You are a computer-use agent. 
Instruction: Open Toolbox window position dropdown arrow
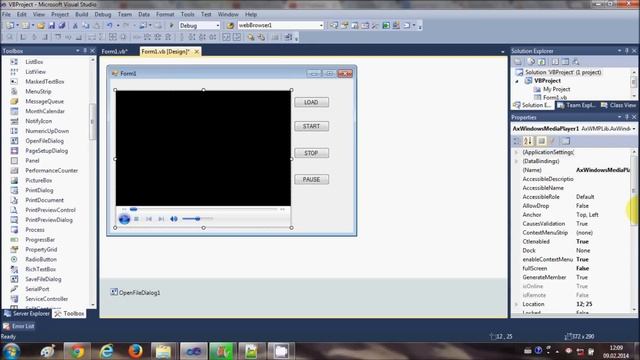pyautogui.click(x=78, y=51)
